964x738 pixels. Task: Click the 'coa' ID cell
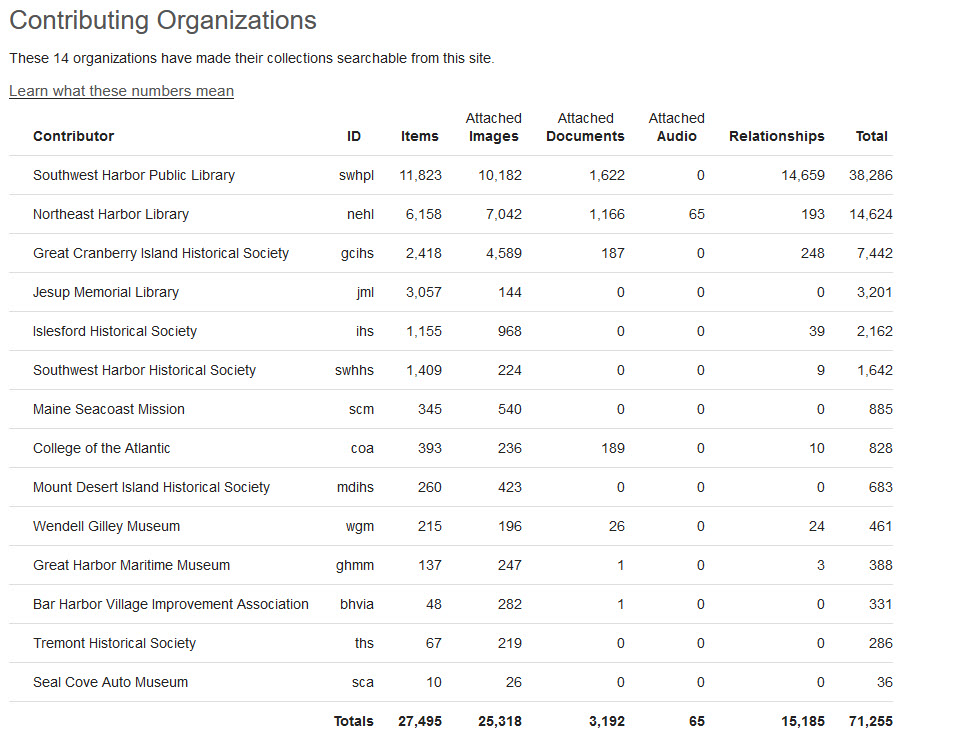click(362, 448)
